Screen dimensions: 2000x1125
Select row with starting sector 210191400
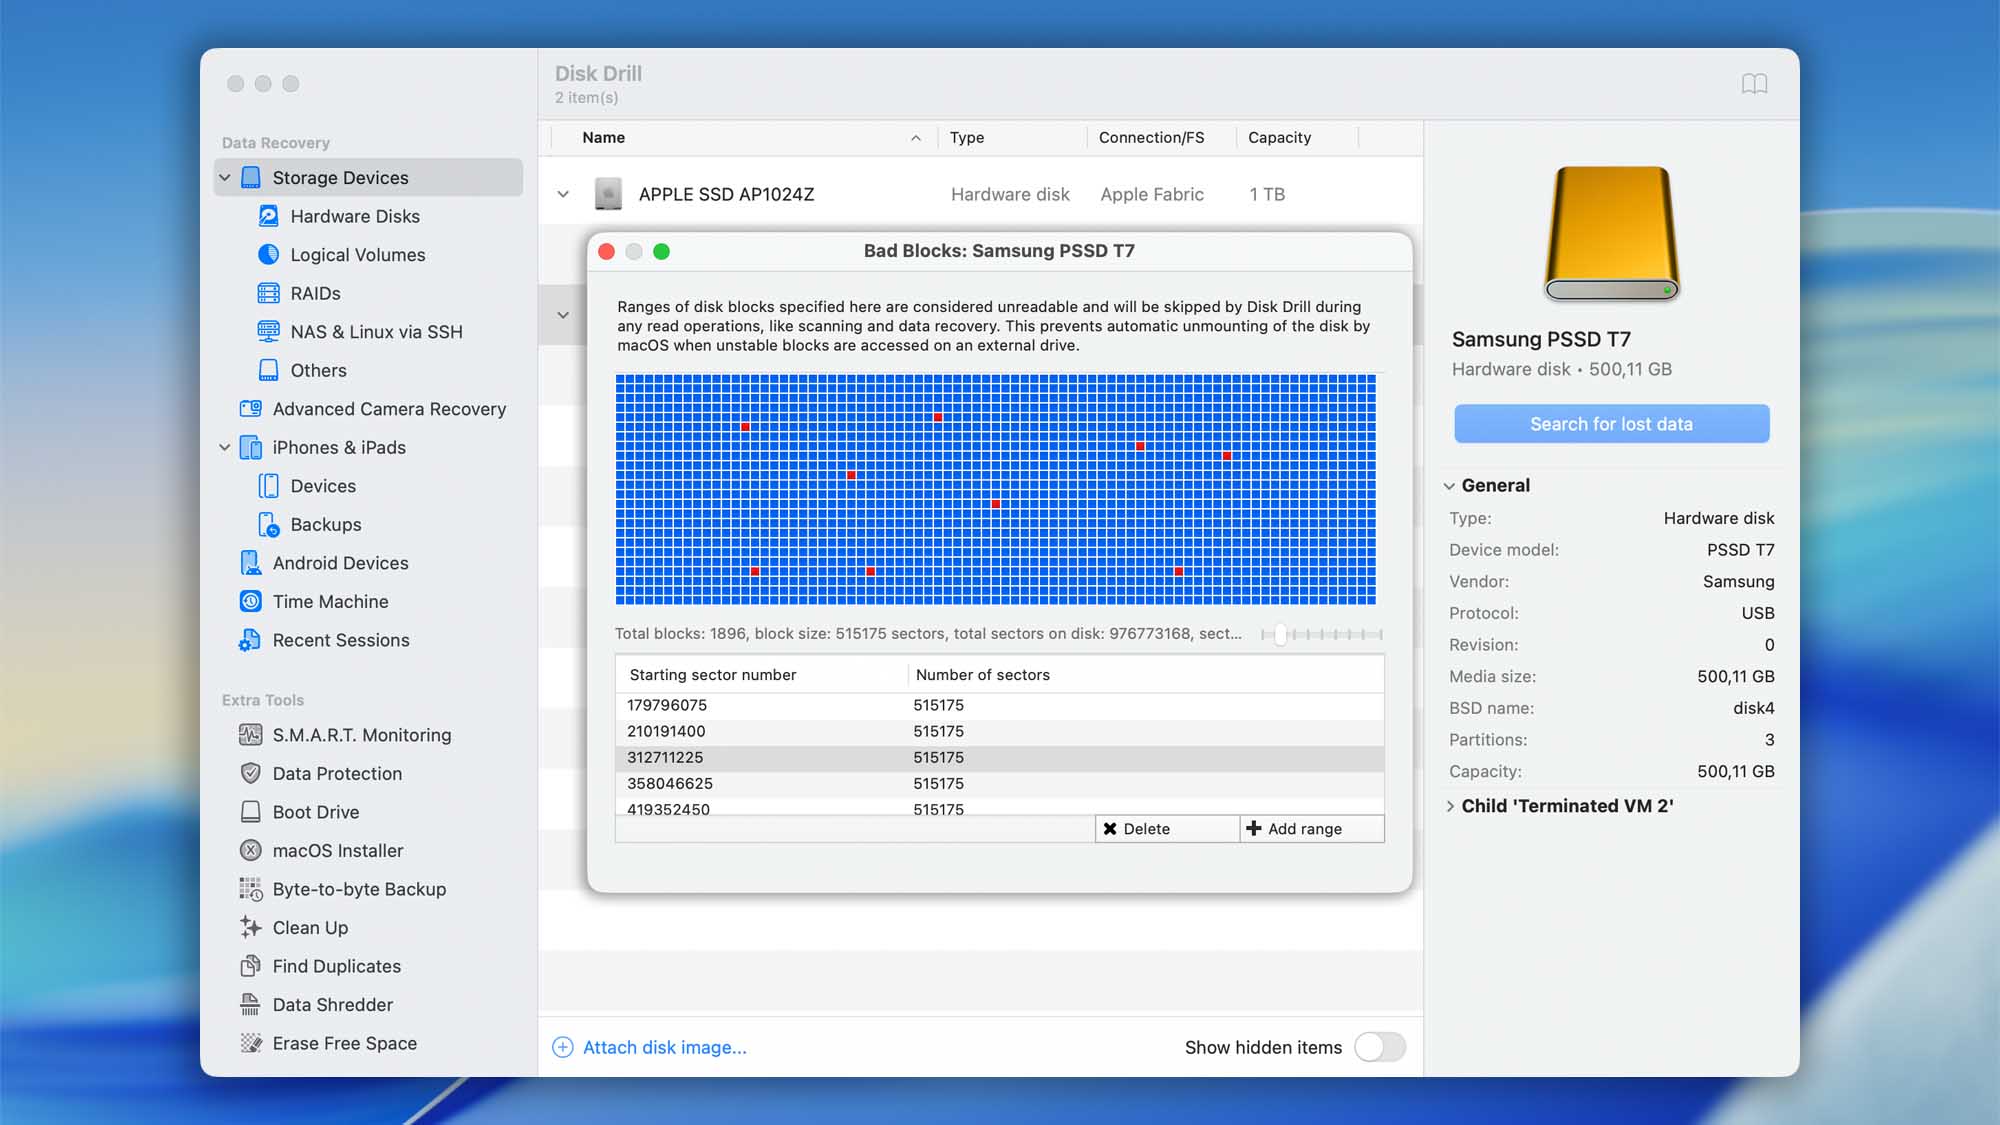[x=1000, y=731]
